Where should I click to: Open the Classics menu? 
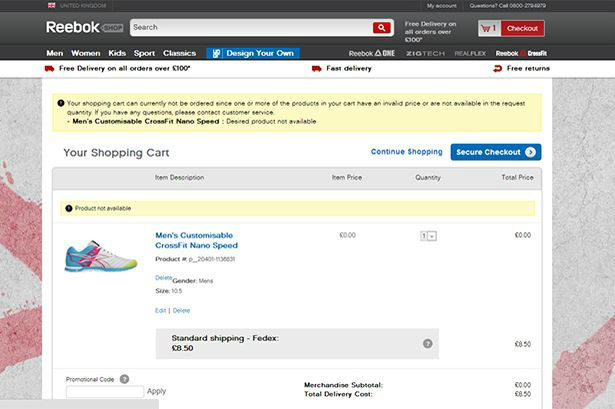pos(180,53)
